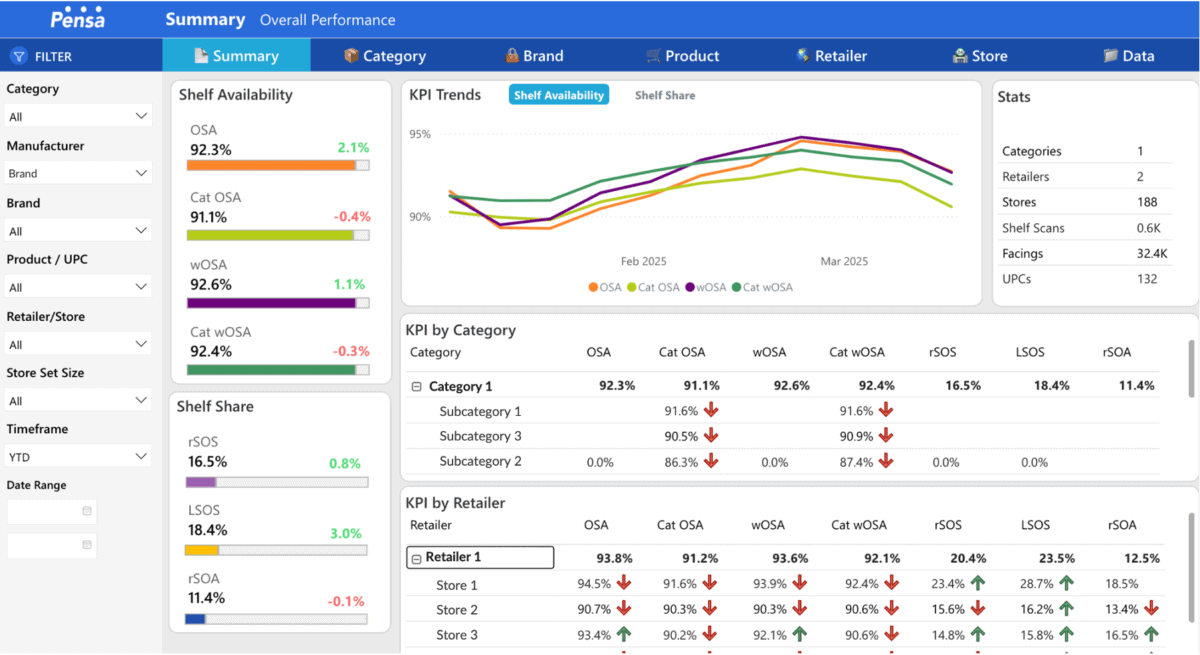Screen dimensions: 1200x655
Task: Open the Data tab
Action: pyautogui.click(x=1128, y=56)
